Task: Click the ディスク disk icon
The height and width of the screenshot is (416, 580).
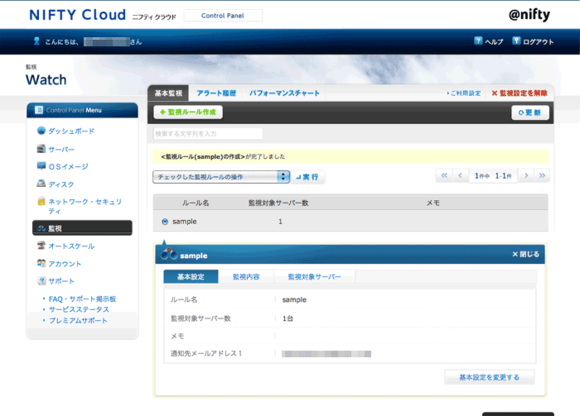Action: tap(41, 183)
